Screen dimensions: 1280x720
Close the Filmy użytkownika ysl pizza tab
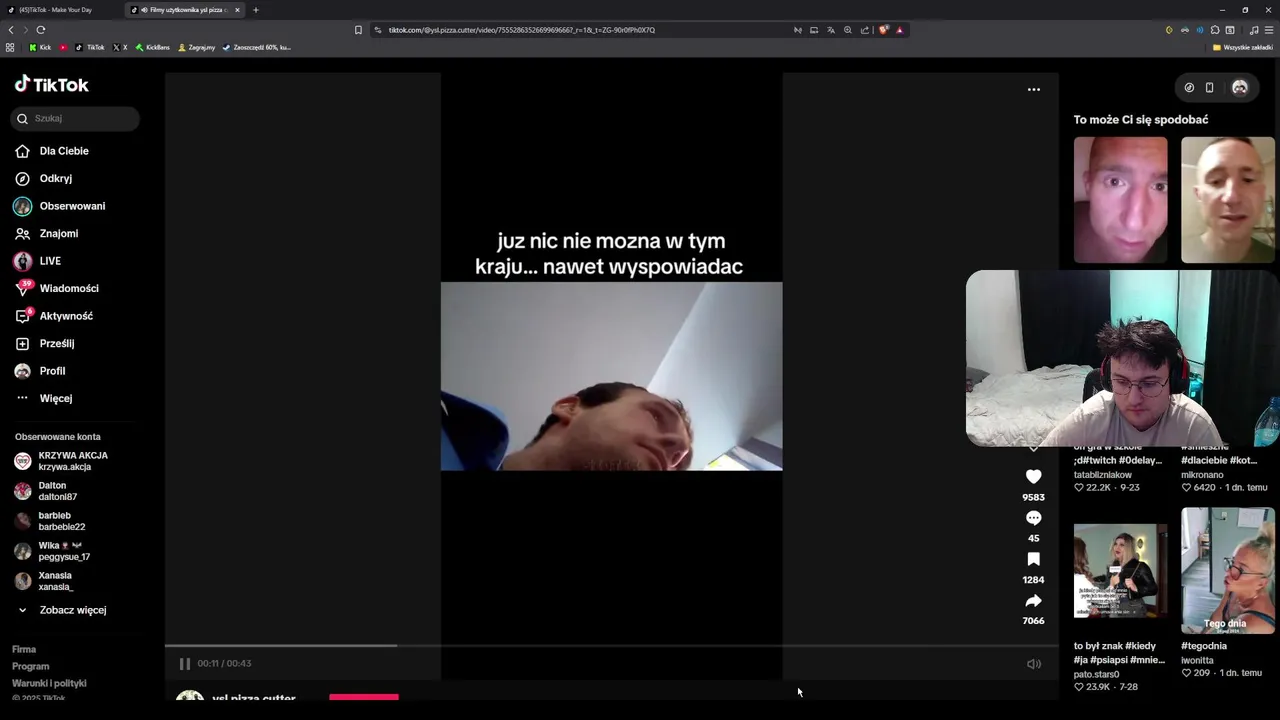(237, 10)
